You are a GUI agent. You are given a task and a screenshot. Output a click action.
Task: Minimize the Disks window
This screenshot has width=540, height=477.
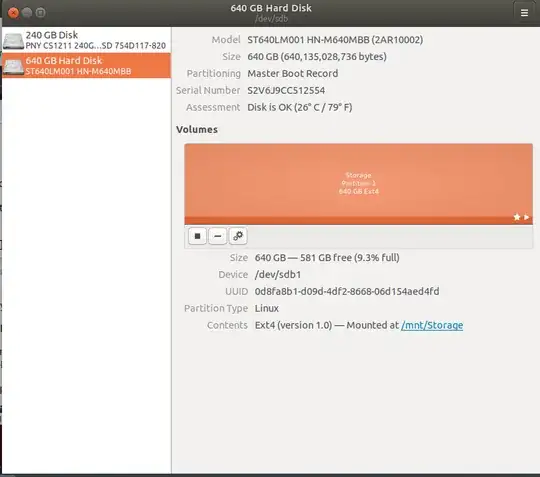(x=27, y=13)
